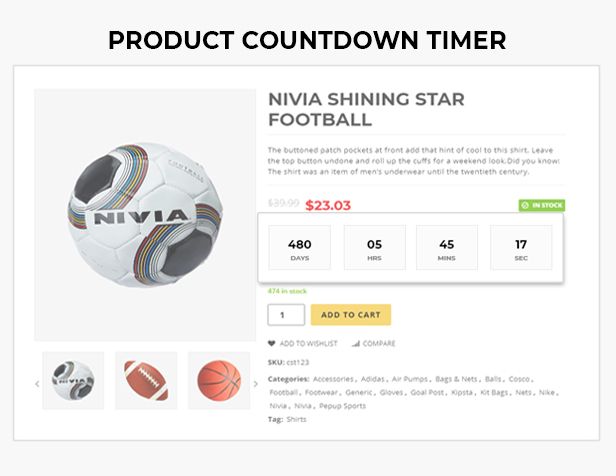Click previous thumbnail arrow in gallery
The width and height of the screenshot is (616, 476).
click(37, 383)
